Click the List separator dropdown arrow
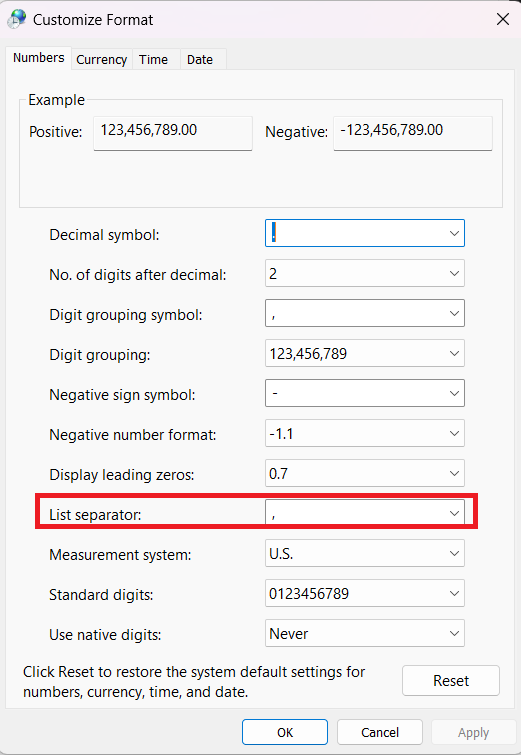 [x=454, y=513]
